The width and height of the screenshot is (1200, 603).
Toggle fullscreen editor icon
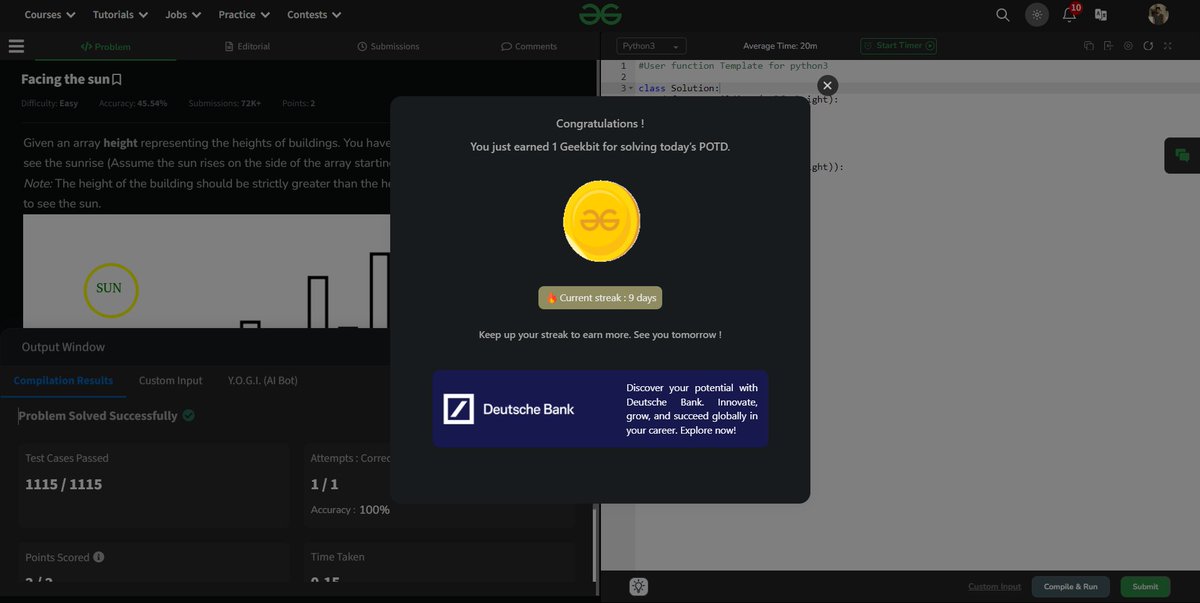point(1168,46)
